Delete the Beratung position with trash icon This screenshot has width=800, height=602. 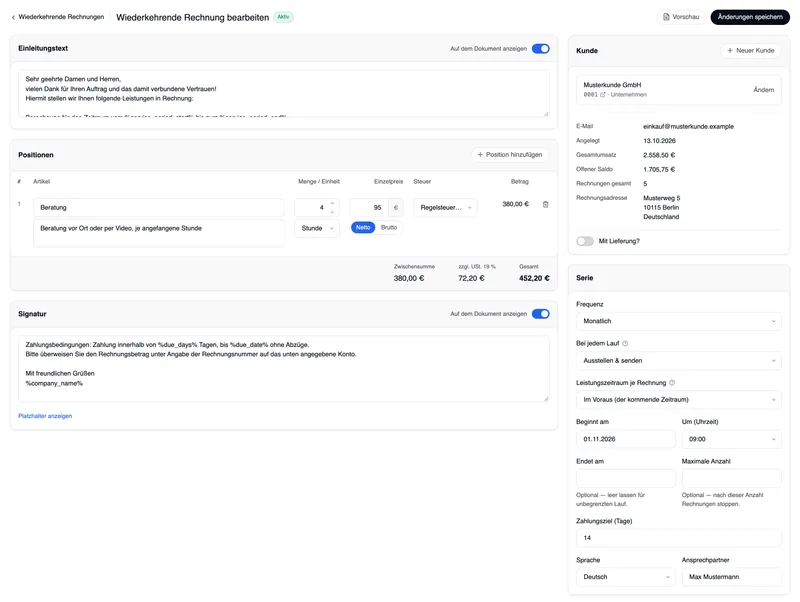[545, 204]
